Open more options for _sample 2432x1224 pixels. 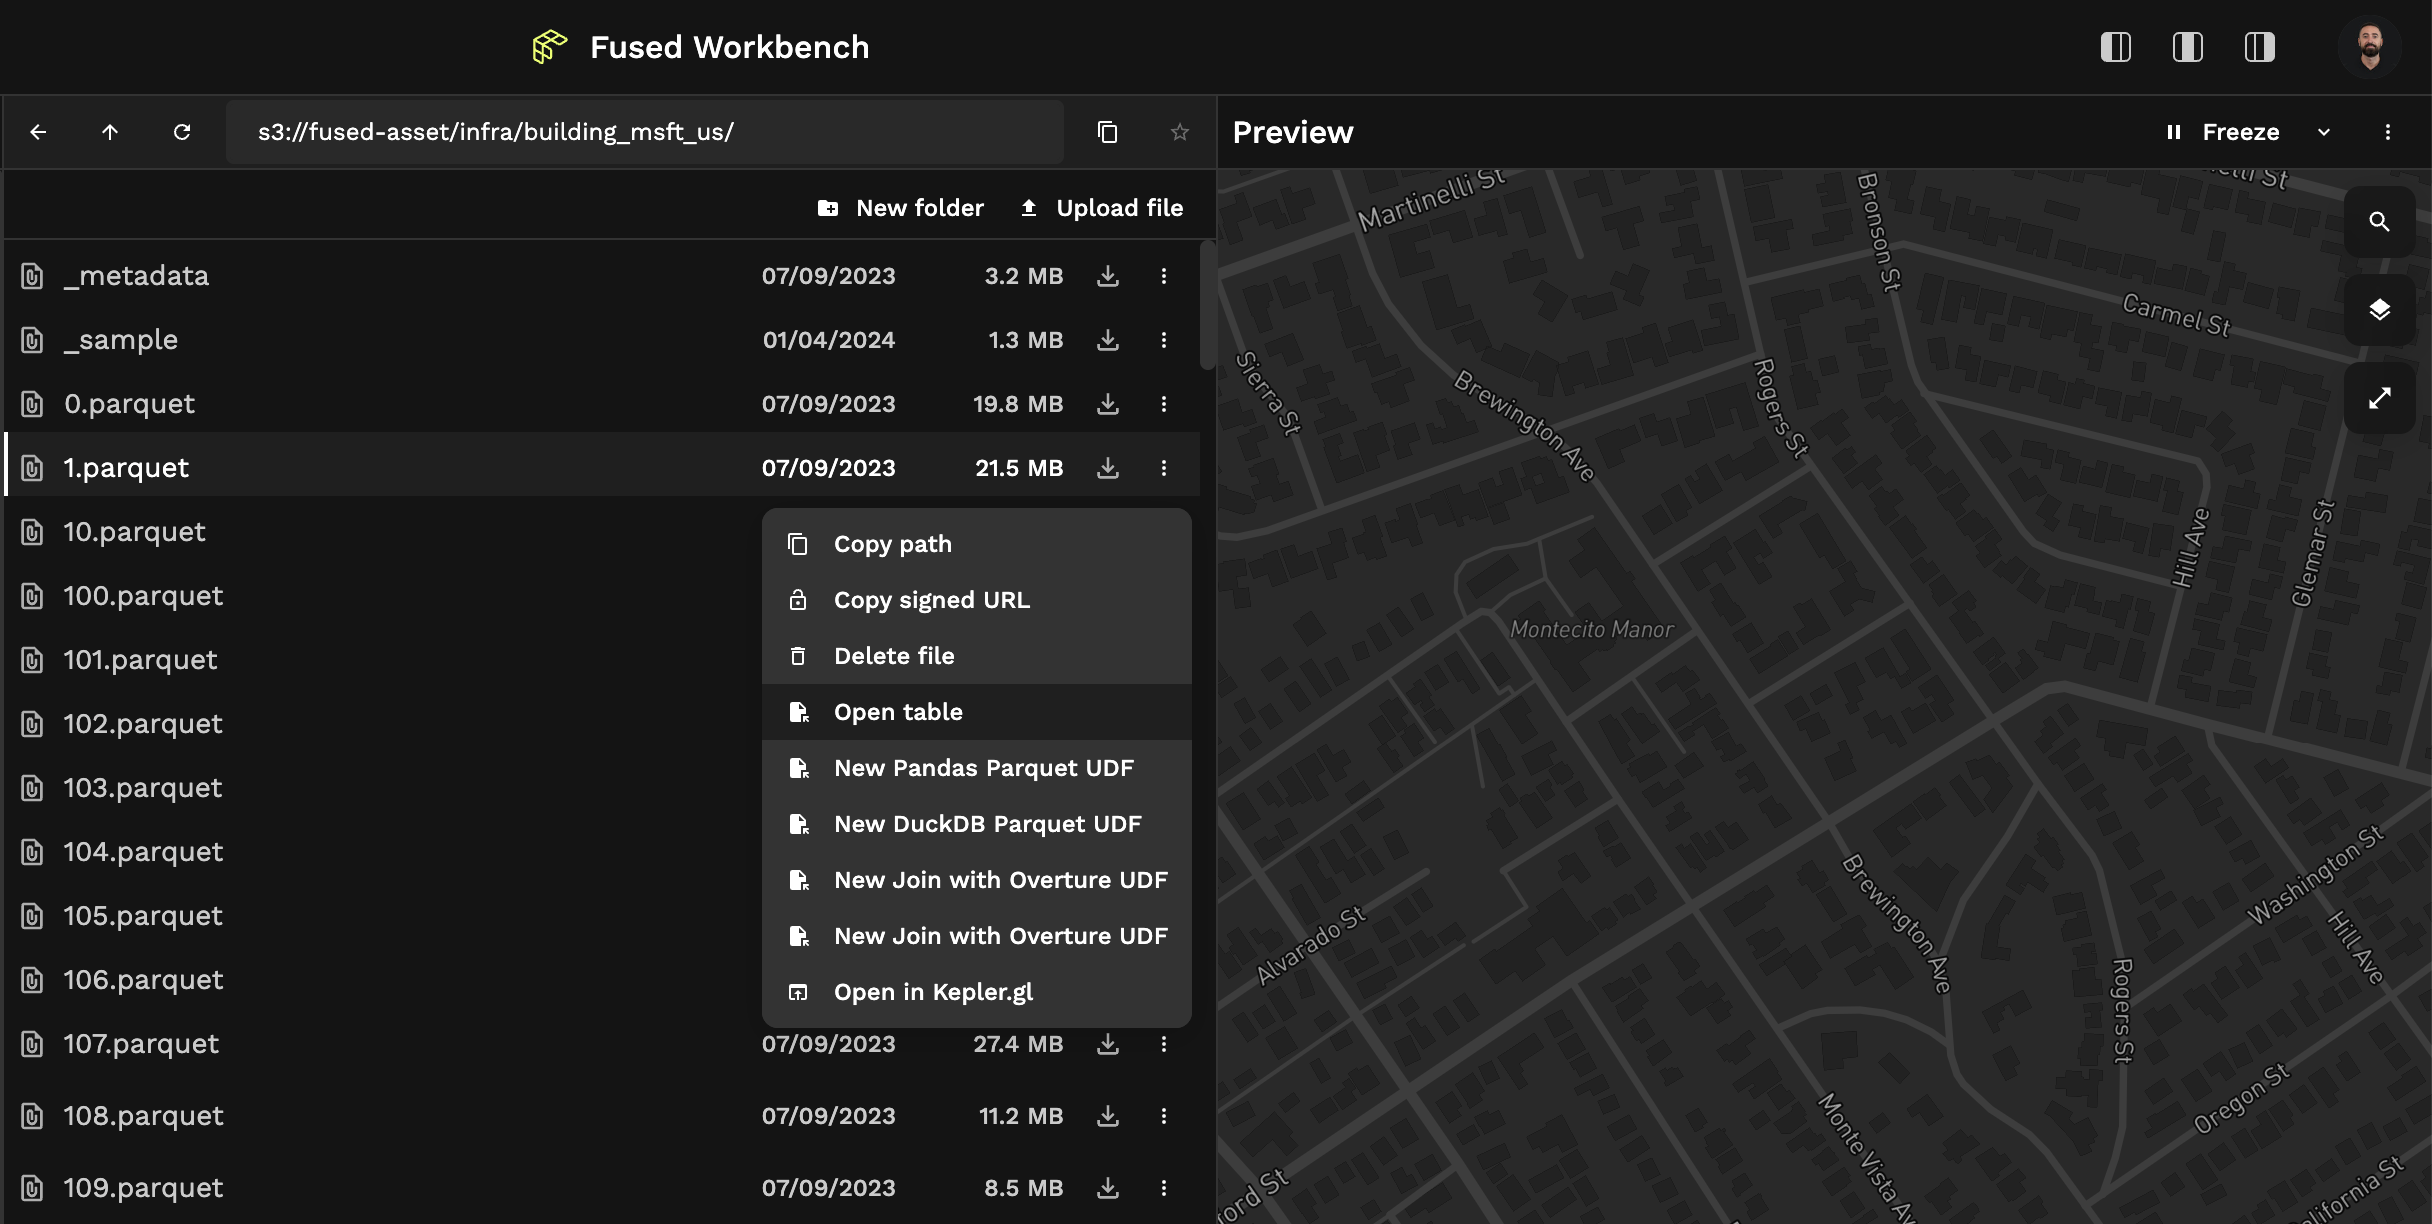point(1164,340)
